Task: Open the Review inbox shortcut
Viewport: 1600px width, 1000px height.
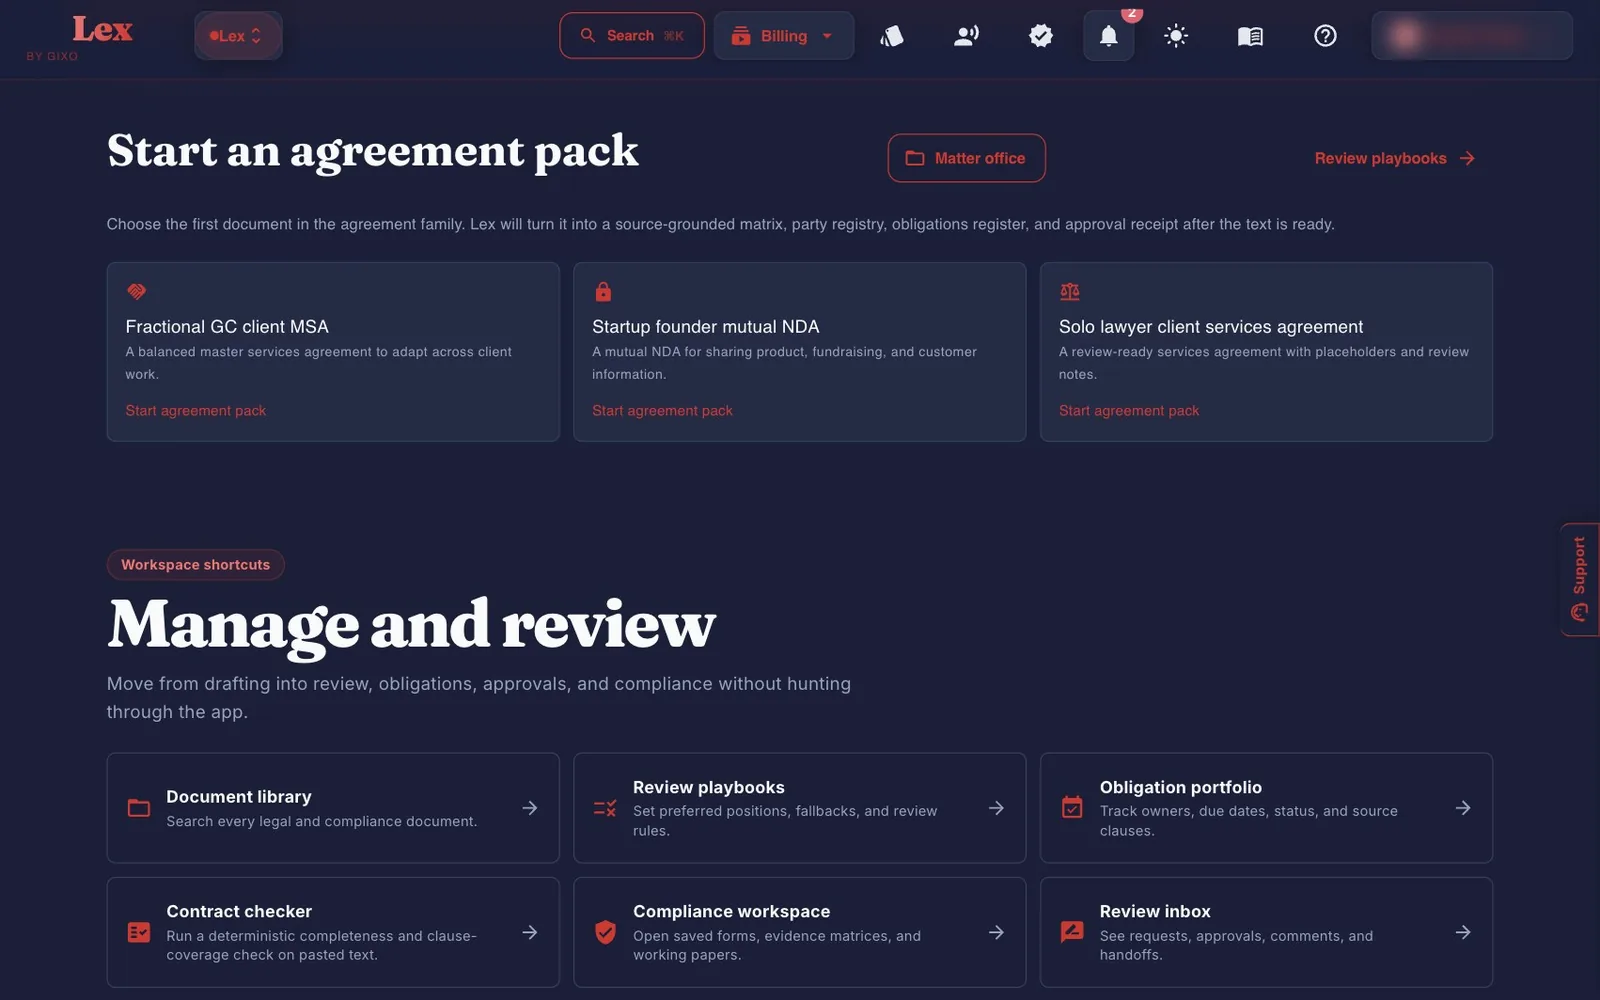Action: pos(1266,932)
